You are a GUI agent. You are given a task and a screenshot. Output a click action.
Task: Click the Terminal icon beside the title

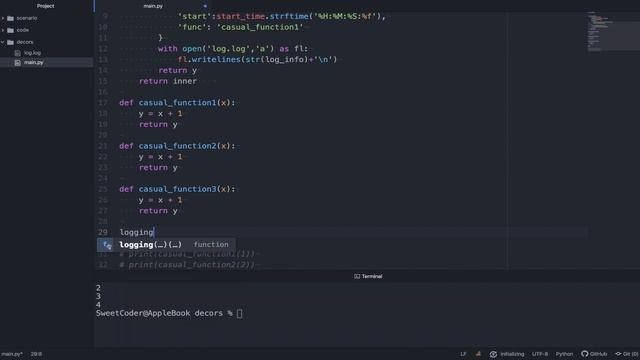click(357, 276)
